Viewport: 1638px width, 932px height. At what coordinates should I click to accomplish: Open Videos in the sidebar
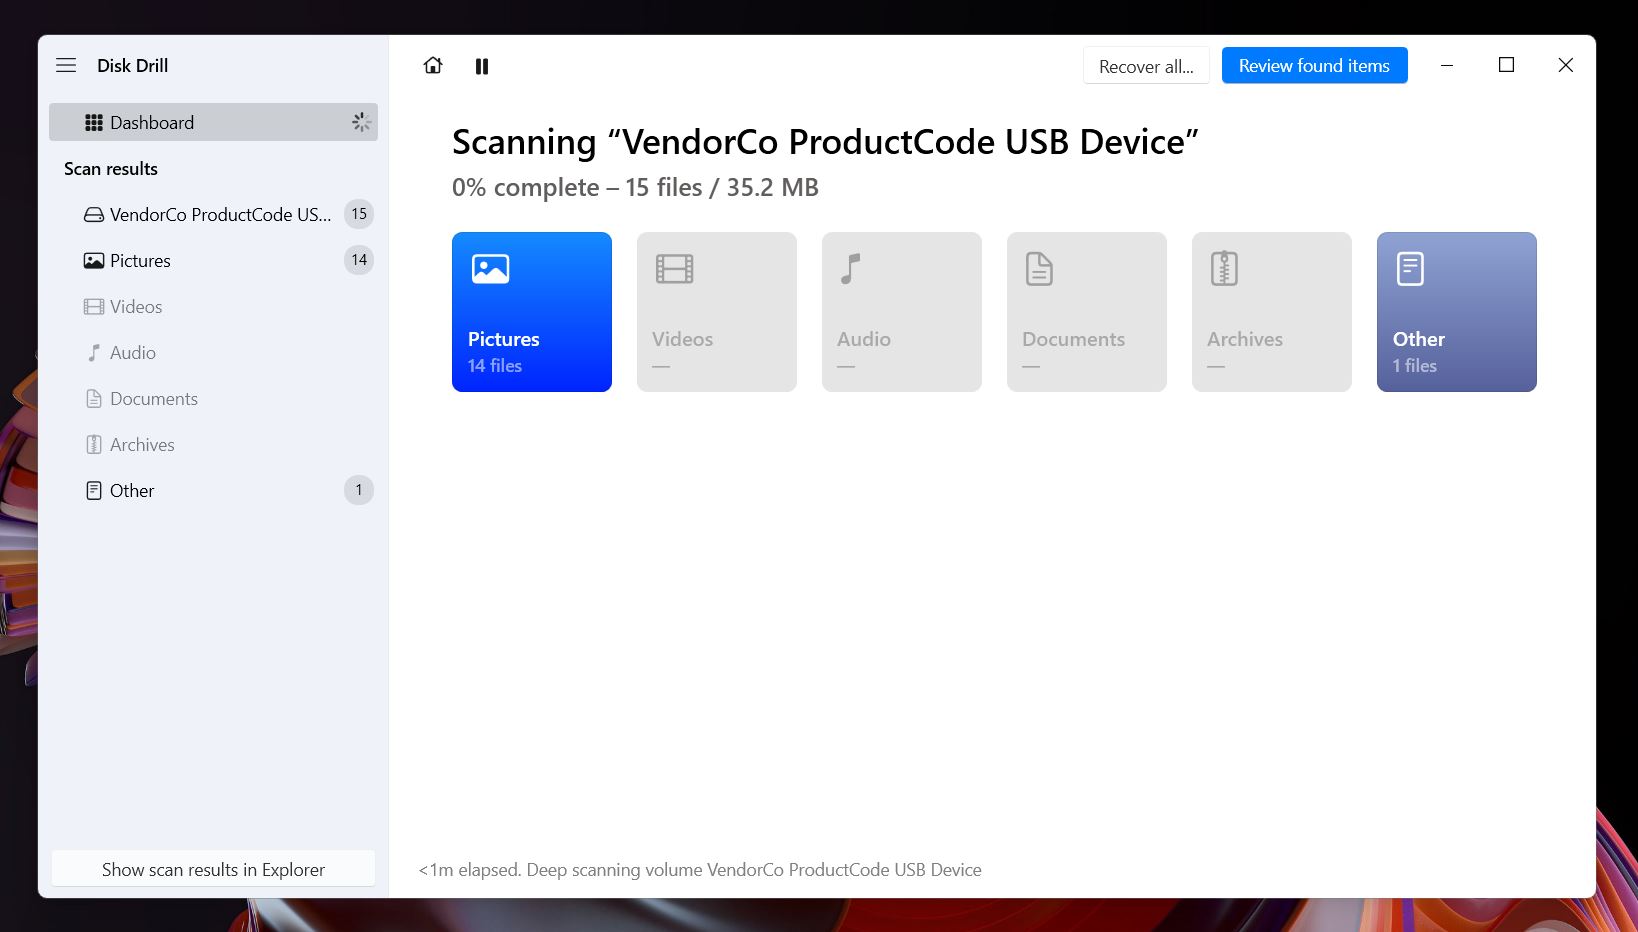(x=213, y=306)
